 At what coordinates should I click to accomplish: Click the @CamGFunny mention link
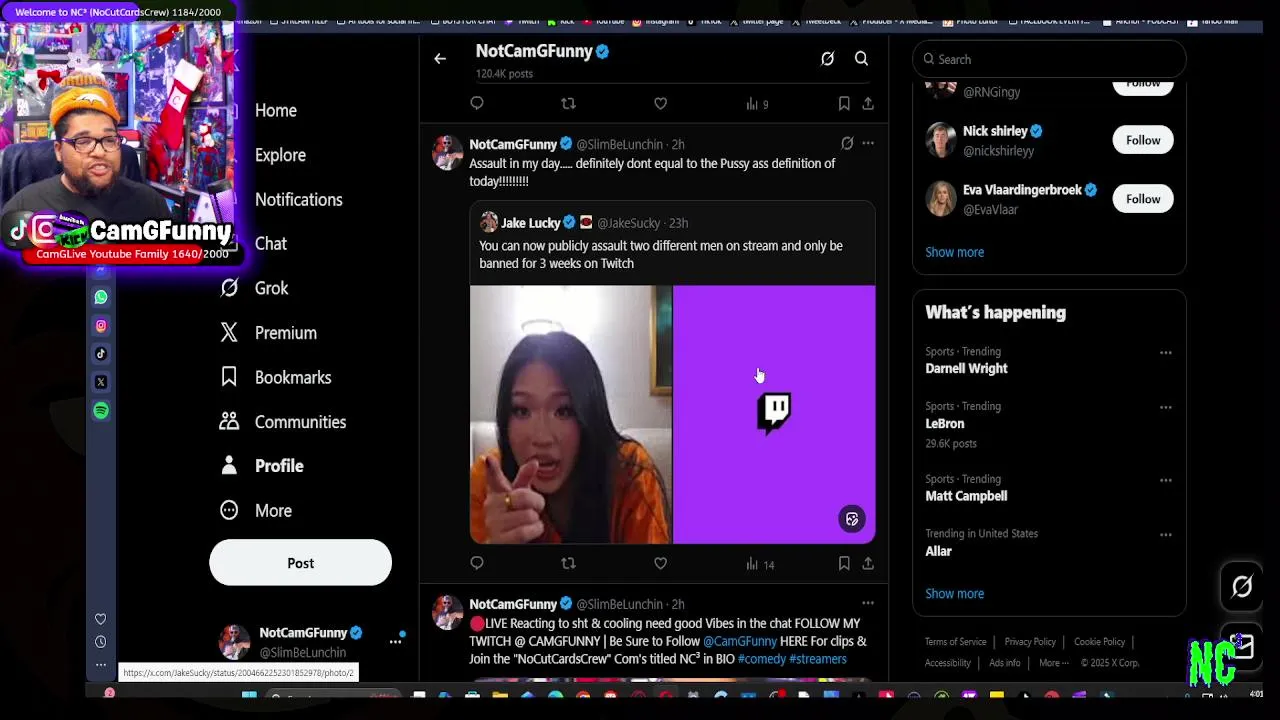(x=740, y=642)
